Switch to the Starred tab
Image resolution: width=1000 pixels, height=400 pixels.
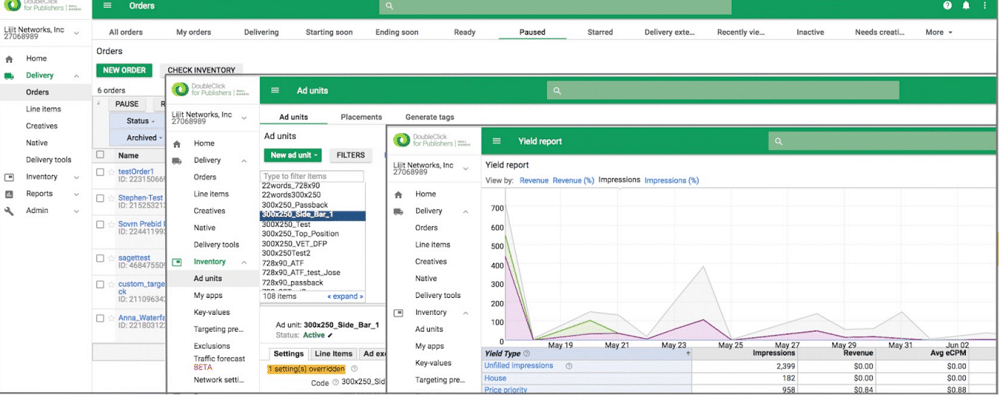click(600, 32)
